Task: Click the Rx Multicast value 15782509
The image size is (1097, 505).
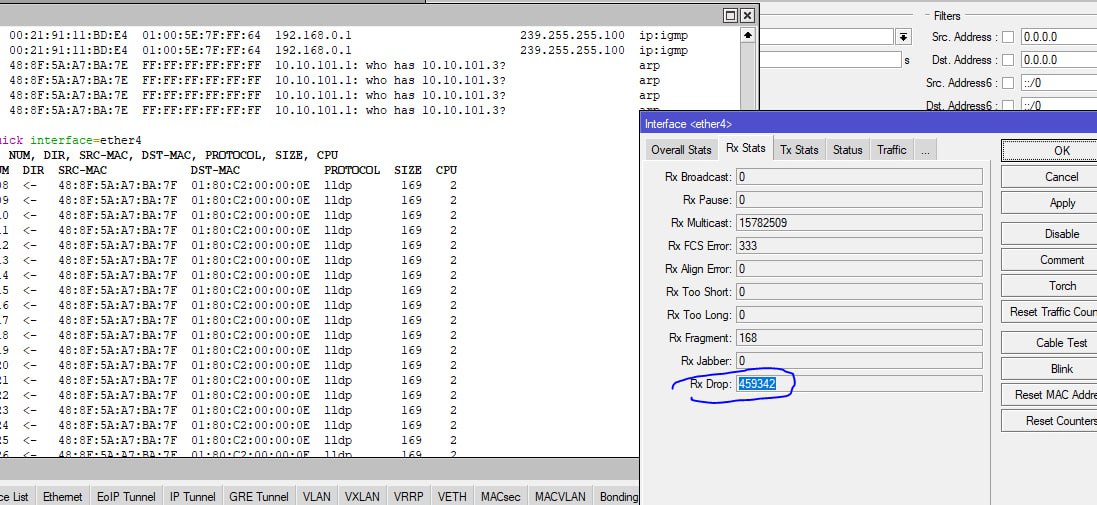Action: [859, 223]
